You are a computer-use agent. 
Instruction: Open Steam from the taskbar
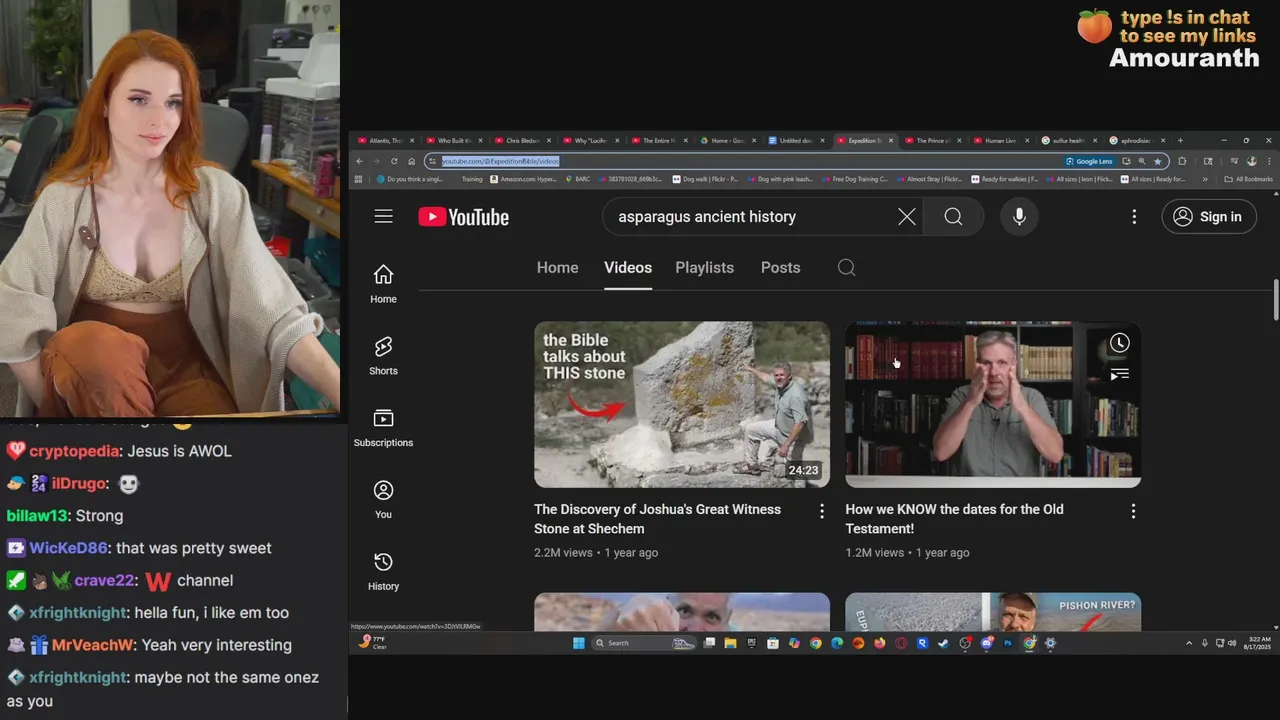pyautogui.click(x=943, y=643)
